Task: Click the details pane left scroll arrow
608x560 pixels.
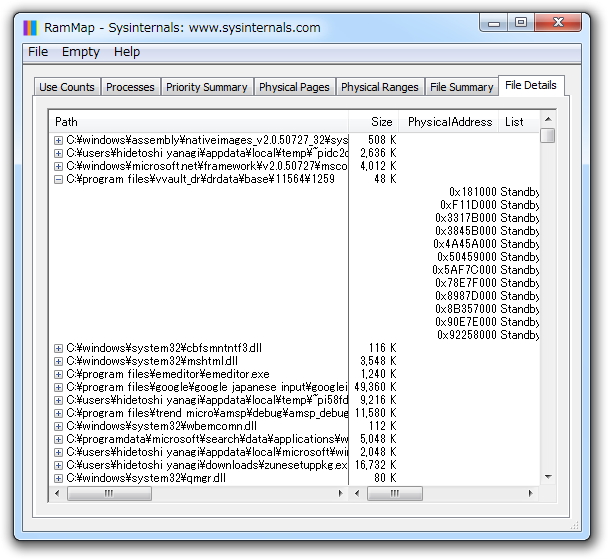Action: point(357,493)
